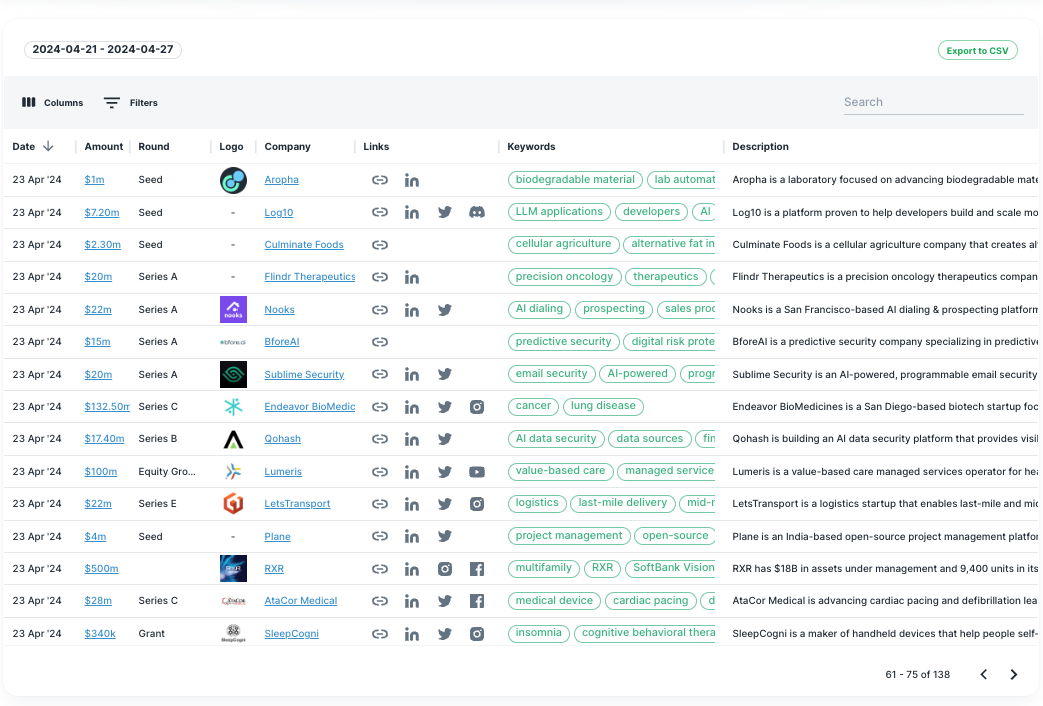The image size is (1043, 706).
Task: Open Aropha website link icon
Action: click(380, 180)
